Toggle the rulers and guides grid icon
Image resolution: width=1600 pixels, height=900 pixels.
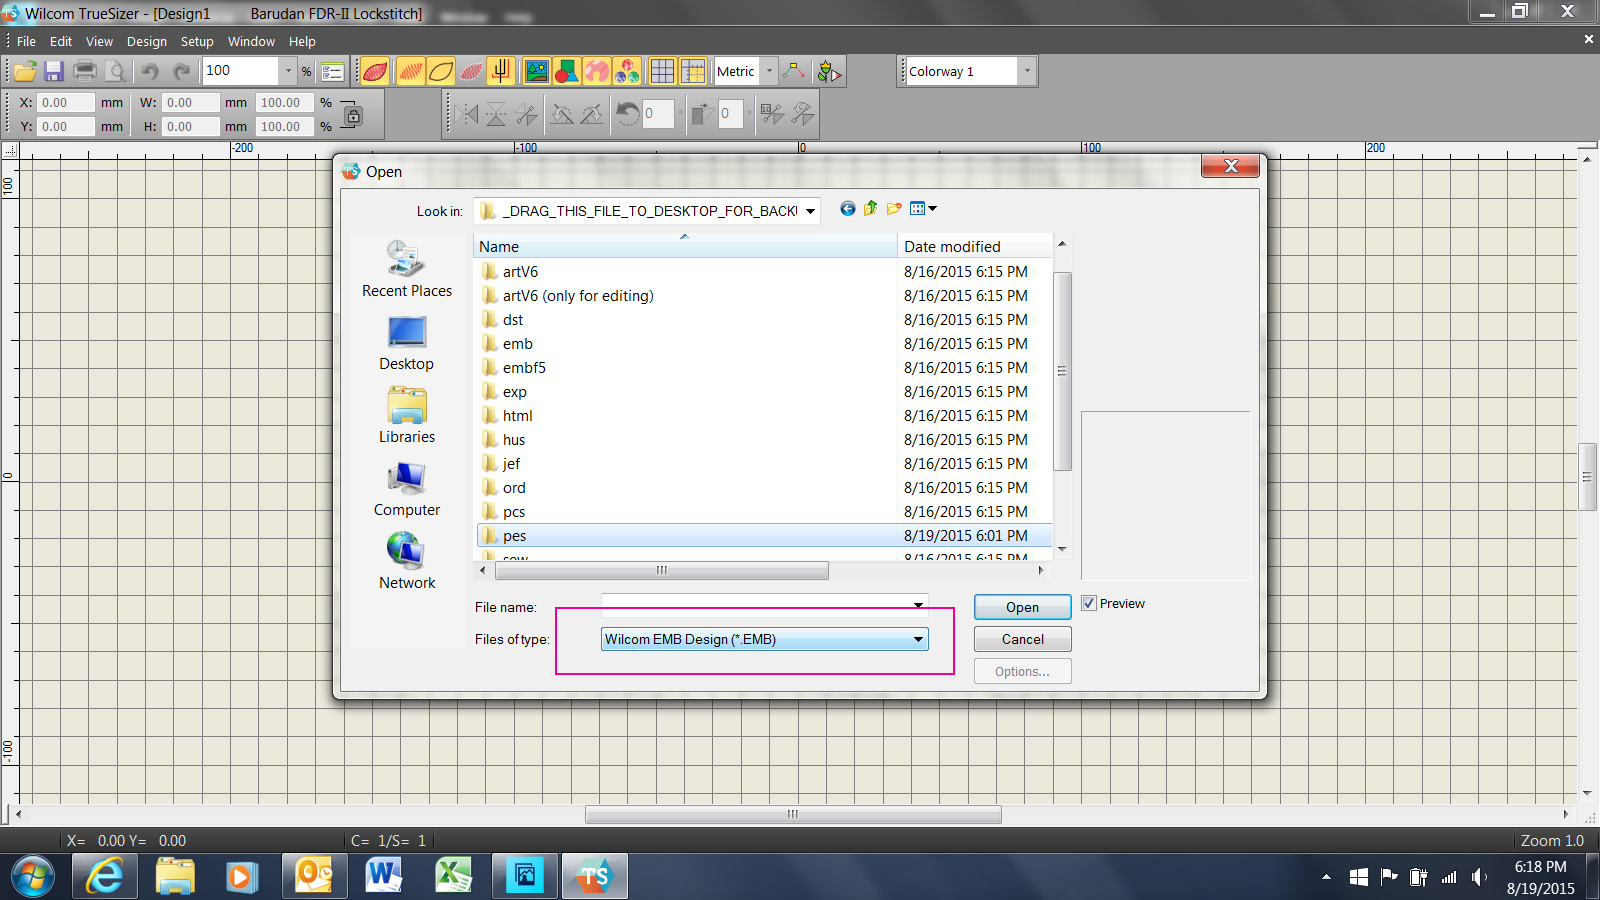coord(692,71)
